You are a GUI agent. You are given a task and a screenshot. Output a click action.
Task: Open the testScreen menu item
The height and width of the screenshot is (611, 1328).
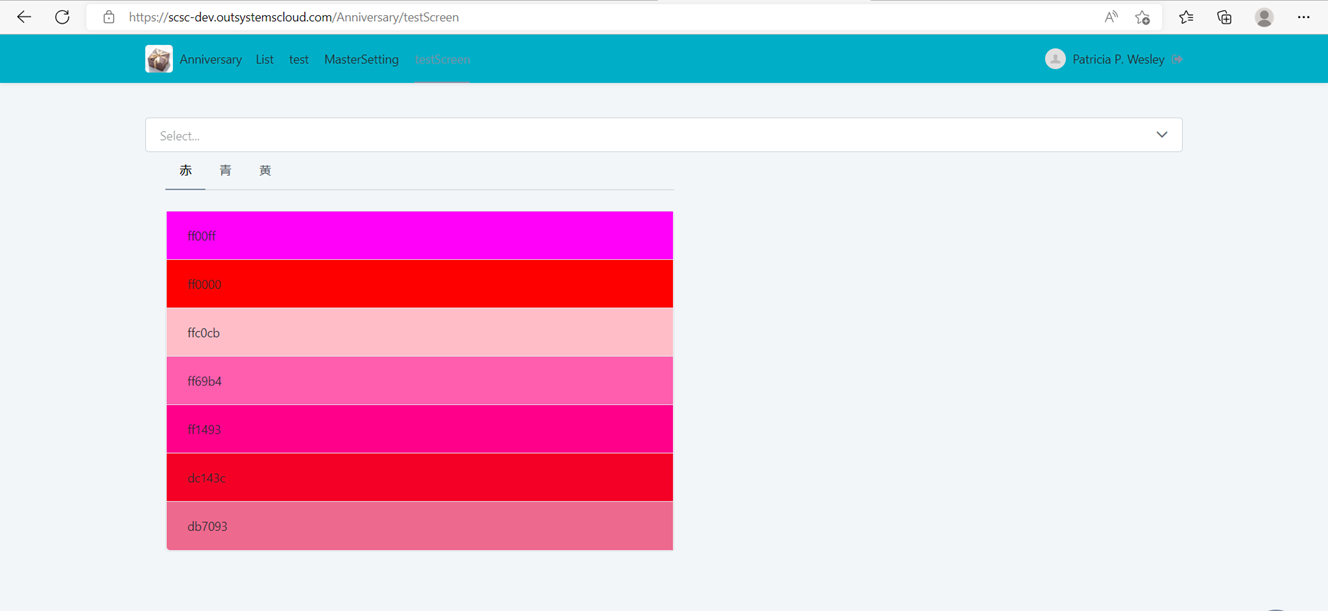click(442, 60)
